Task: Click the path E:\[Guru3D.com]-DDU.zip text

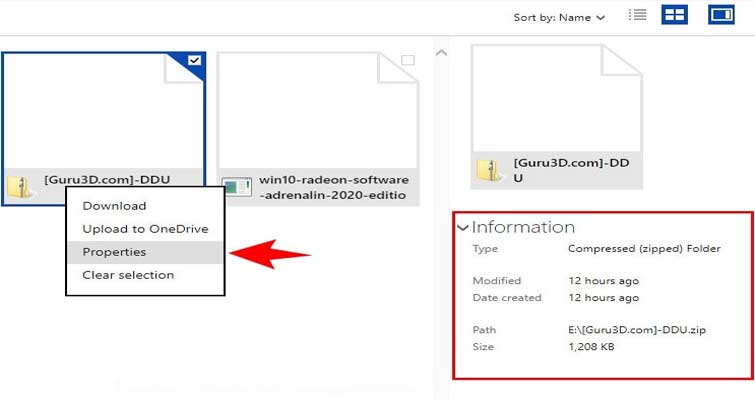Action: (637, 330)
